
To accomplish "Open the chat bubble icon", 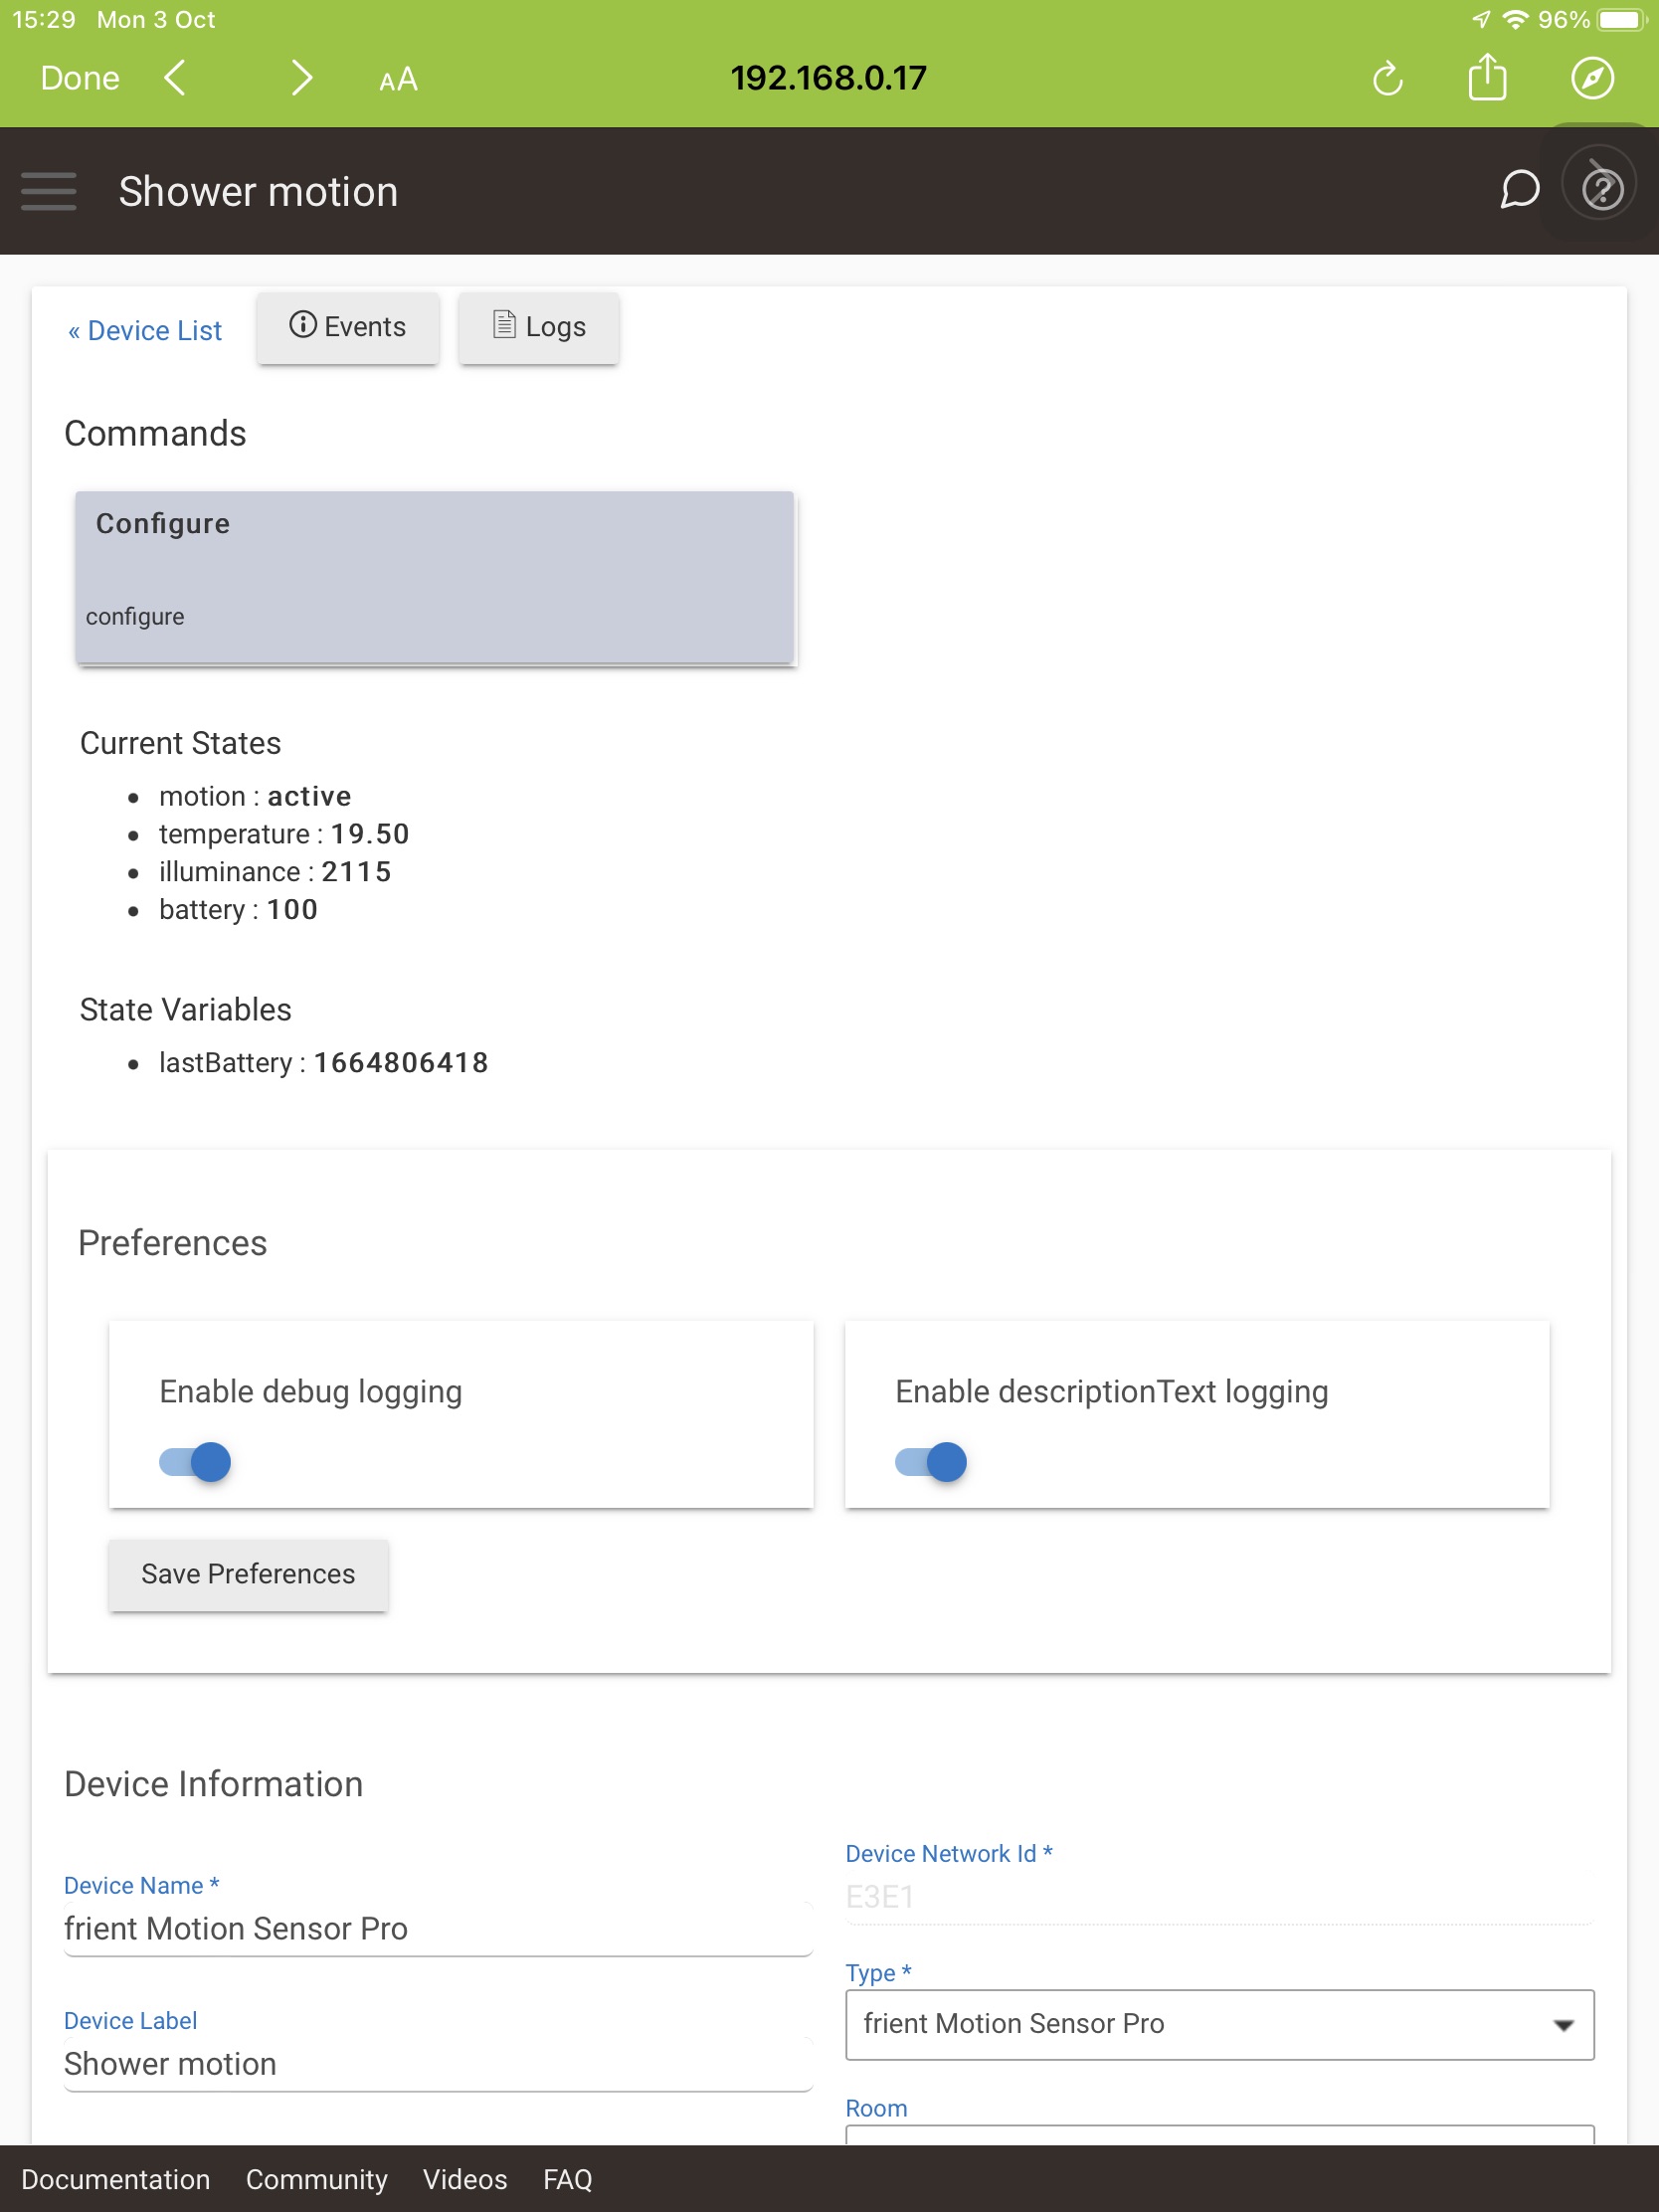I will [x=1519, y=189].
